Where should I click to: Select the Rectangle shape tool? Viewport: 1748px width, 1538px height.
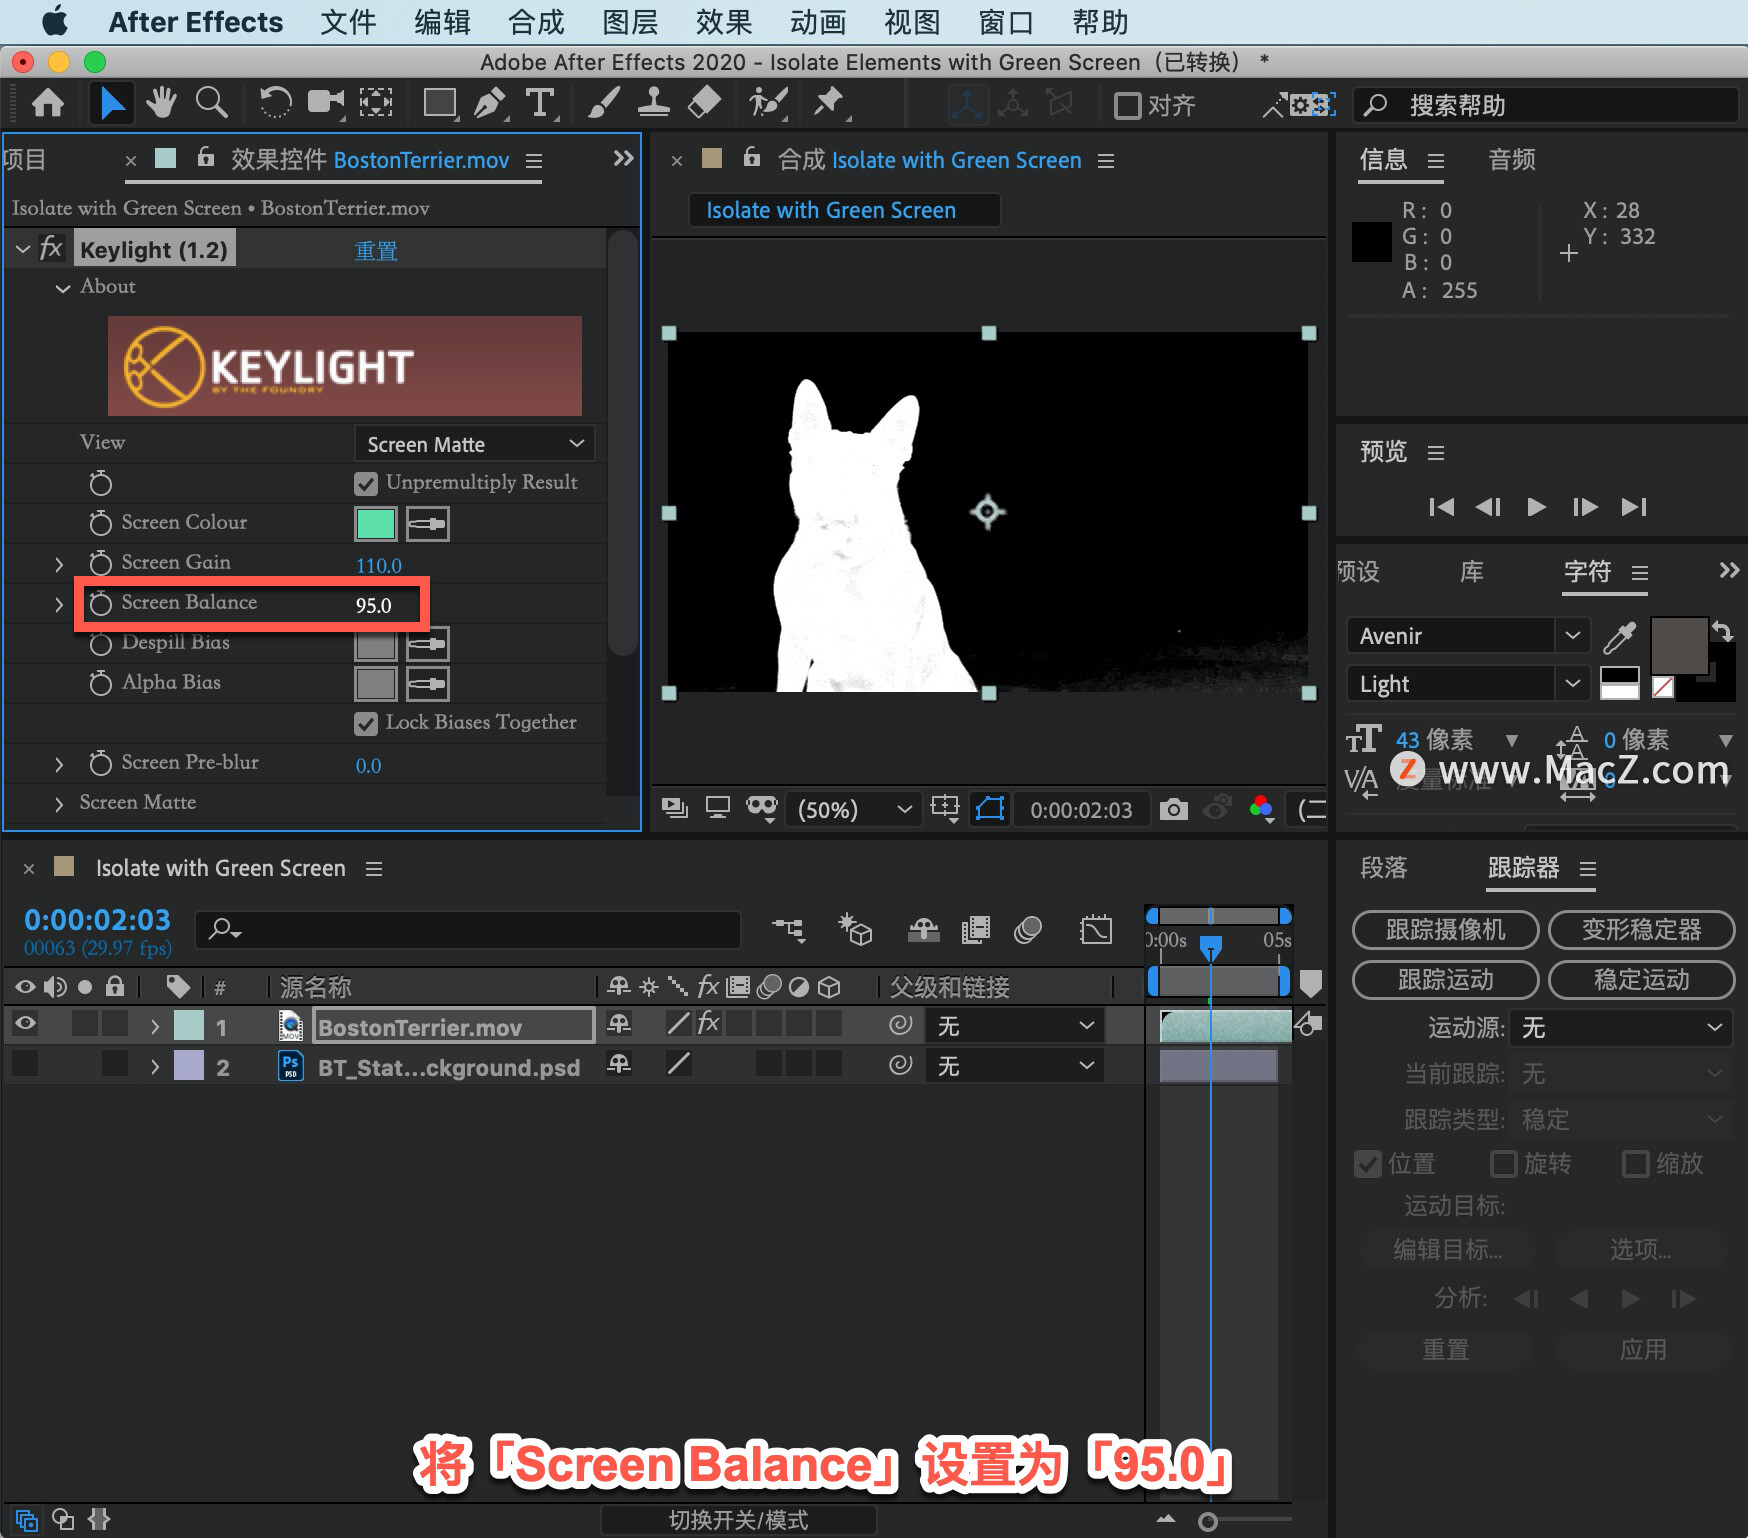click(x=440, y=103)
